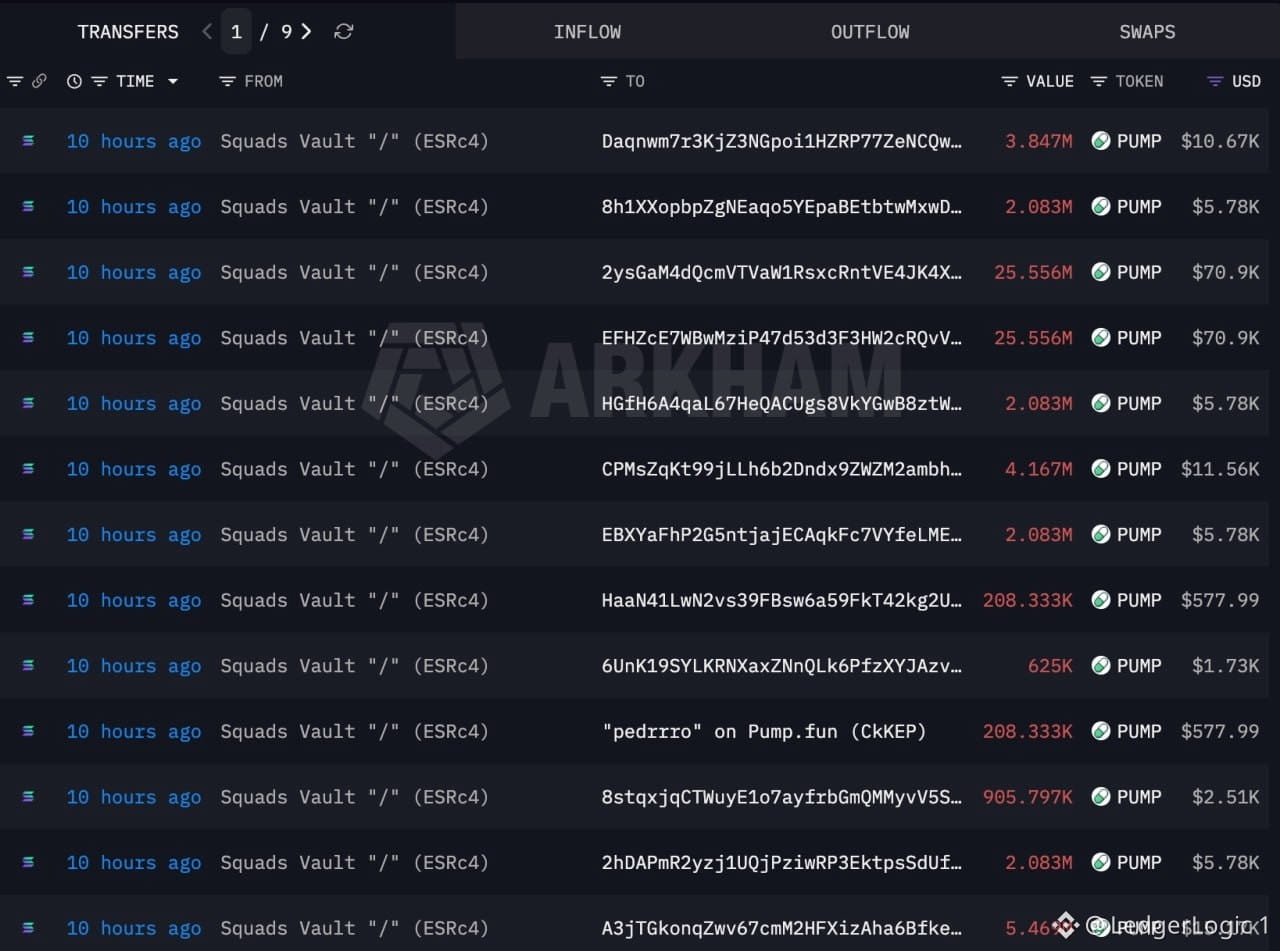The width and height of the screenshot is (1280, 951).
Task: Click the 3.847M value
Action: 1039,141
